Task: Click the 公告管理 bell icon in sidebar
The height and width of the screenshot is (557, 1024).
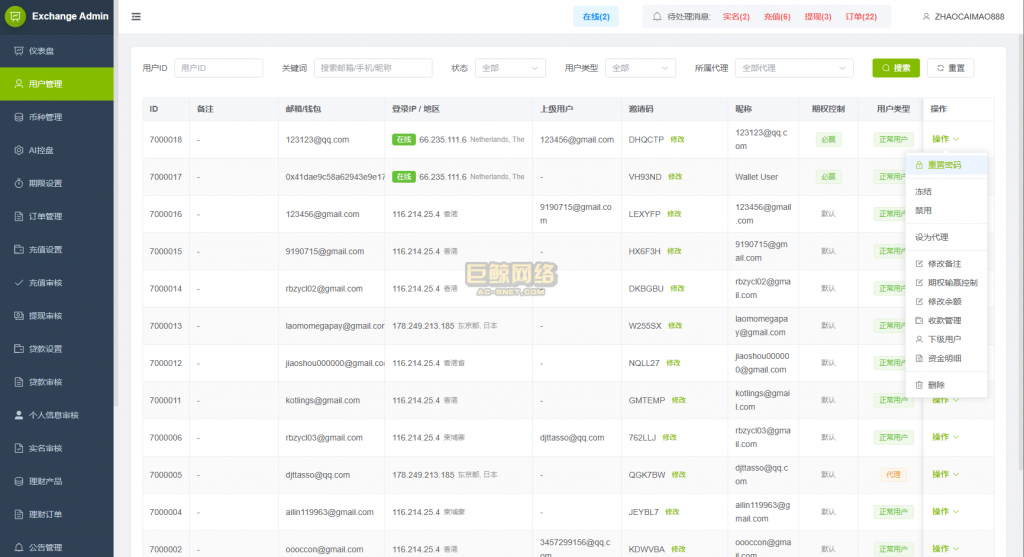Action: pyautogui.click(x=18, y=547)
